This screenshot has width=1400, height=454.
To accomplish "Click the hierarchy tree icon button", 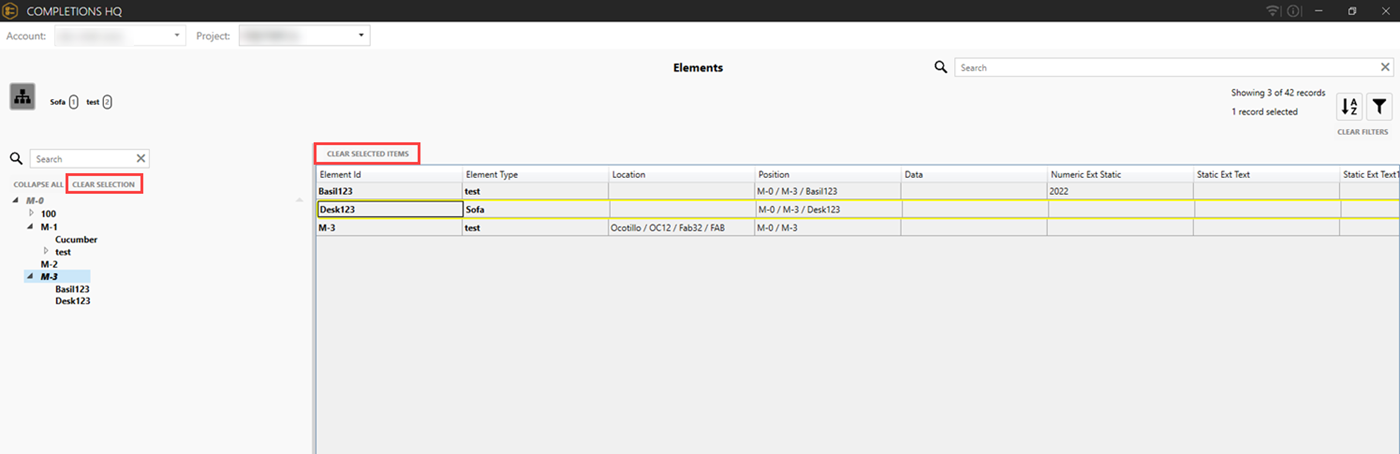I will click(x=23, y=96).
